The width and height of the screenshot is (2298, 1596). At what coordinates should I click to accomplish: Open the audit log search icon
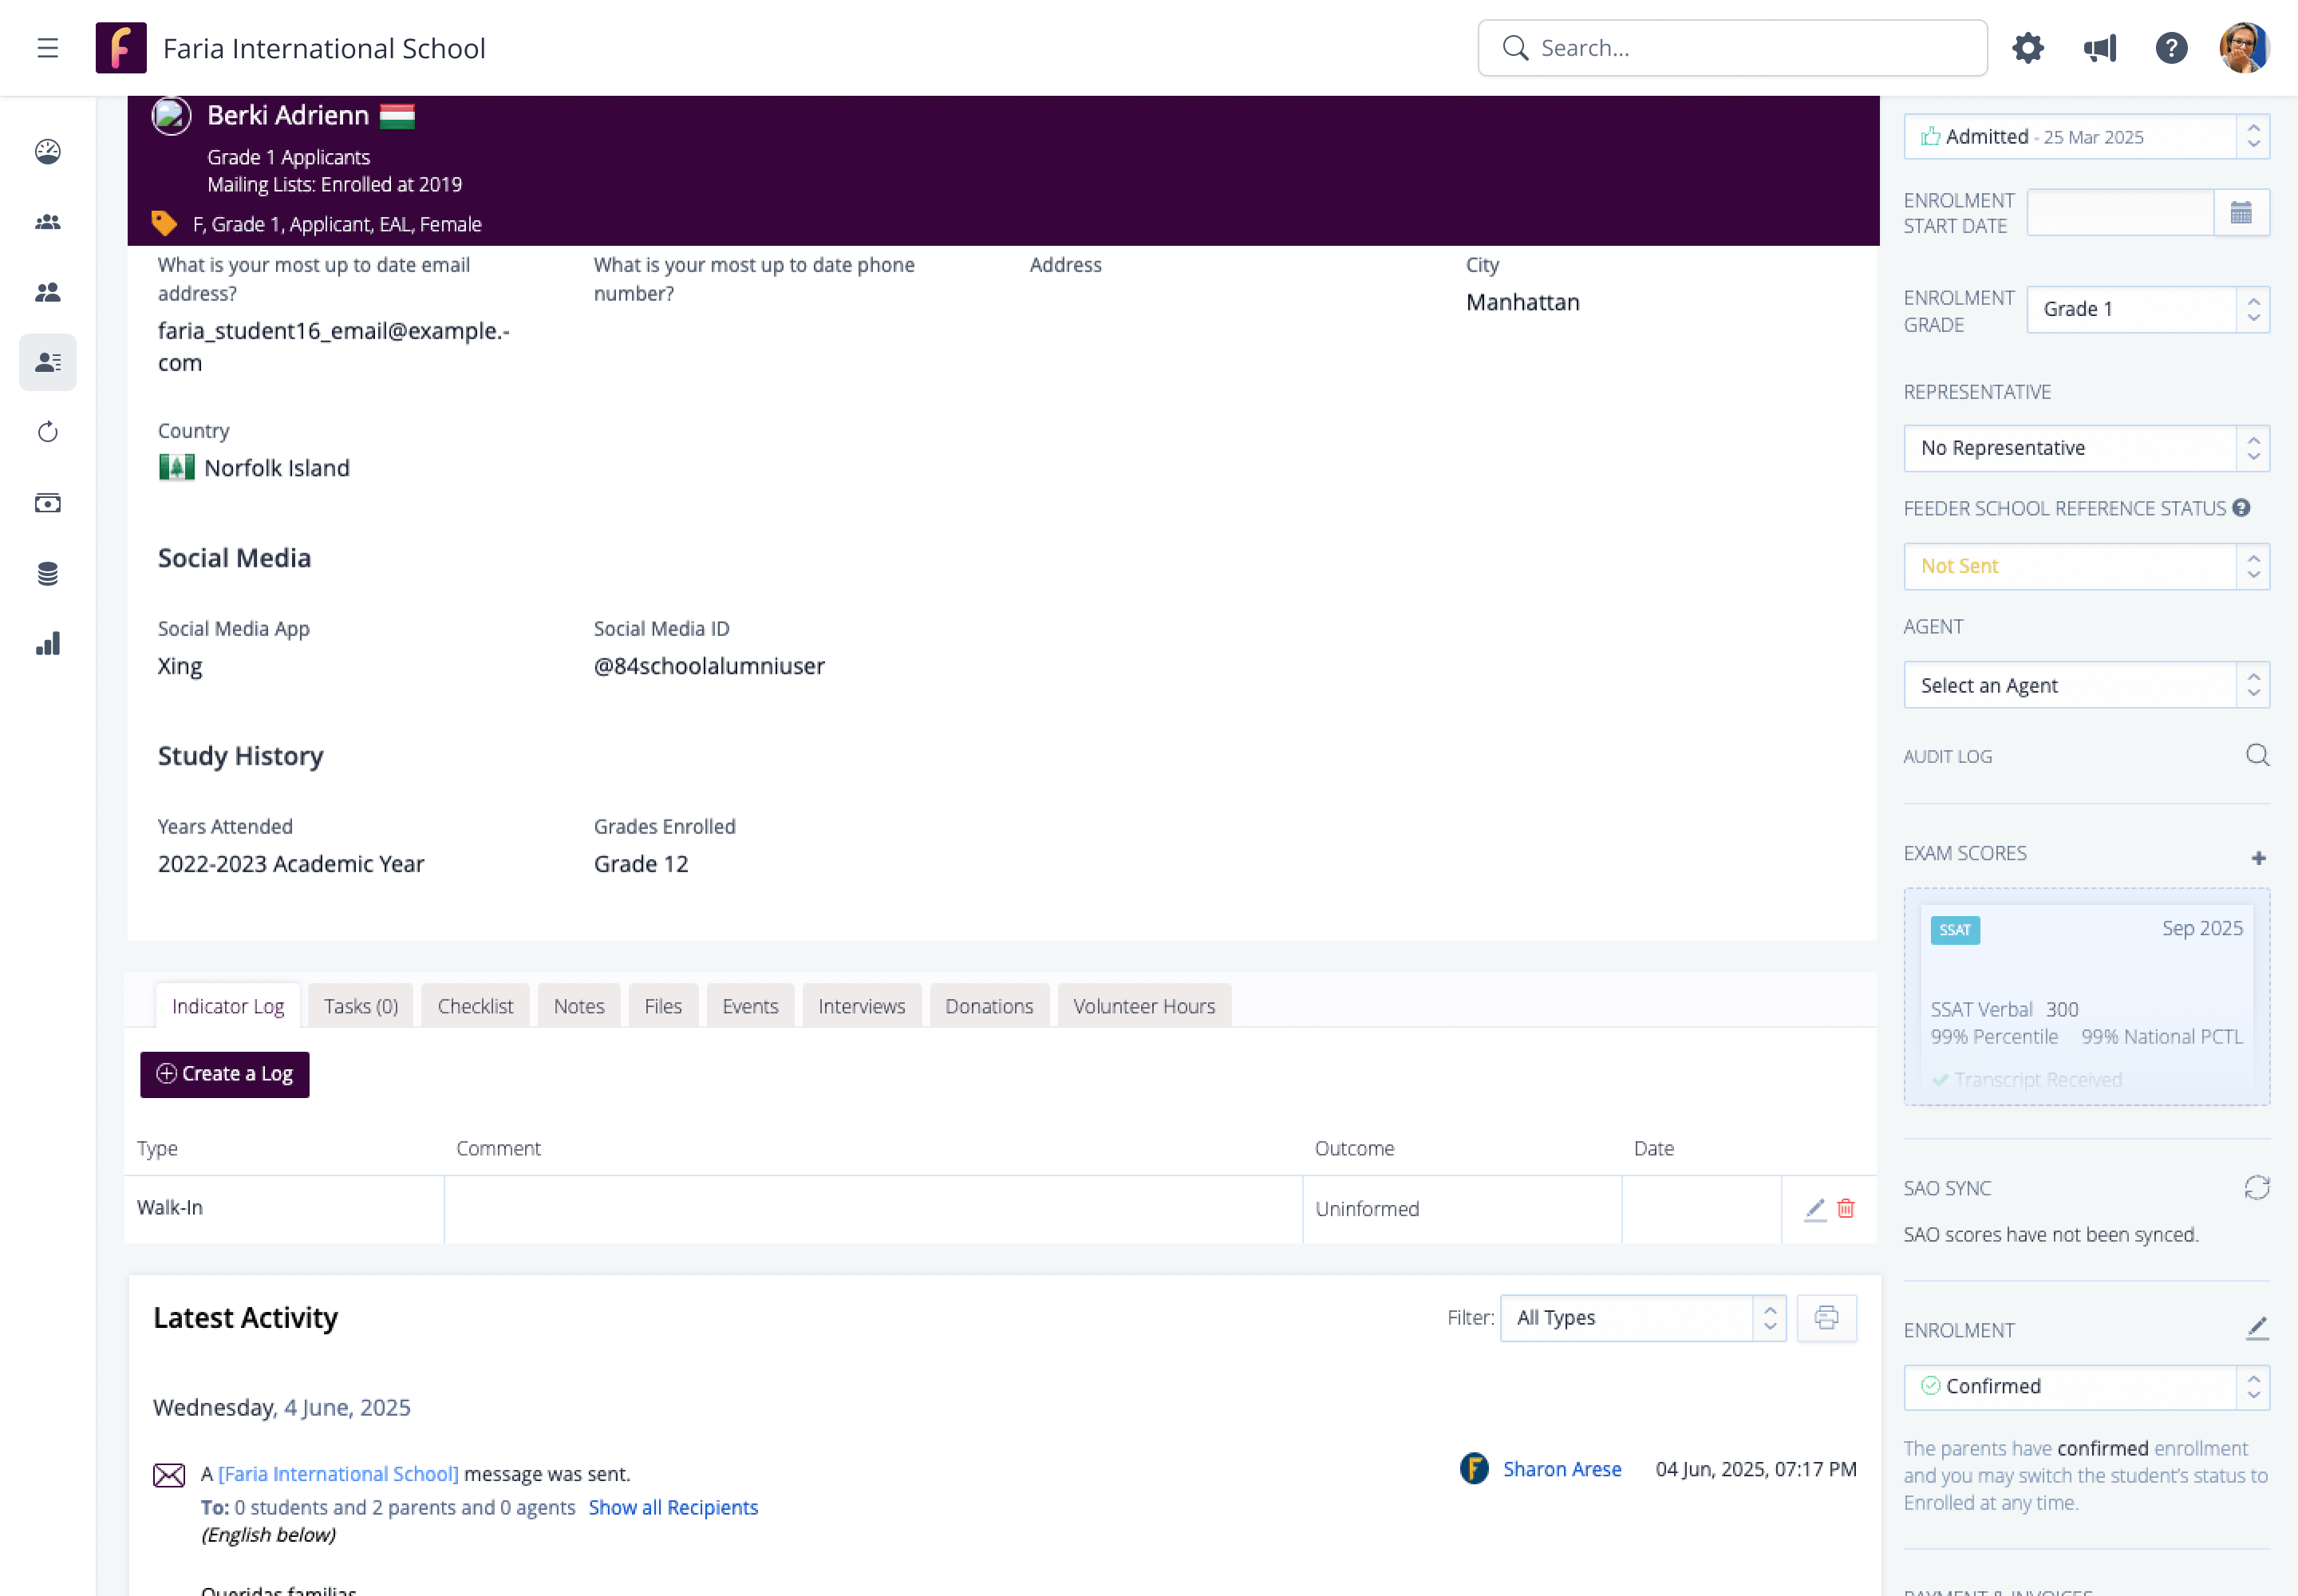(x=2256, y=755)
